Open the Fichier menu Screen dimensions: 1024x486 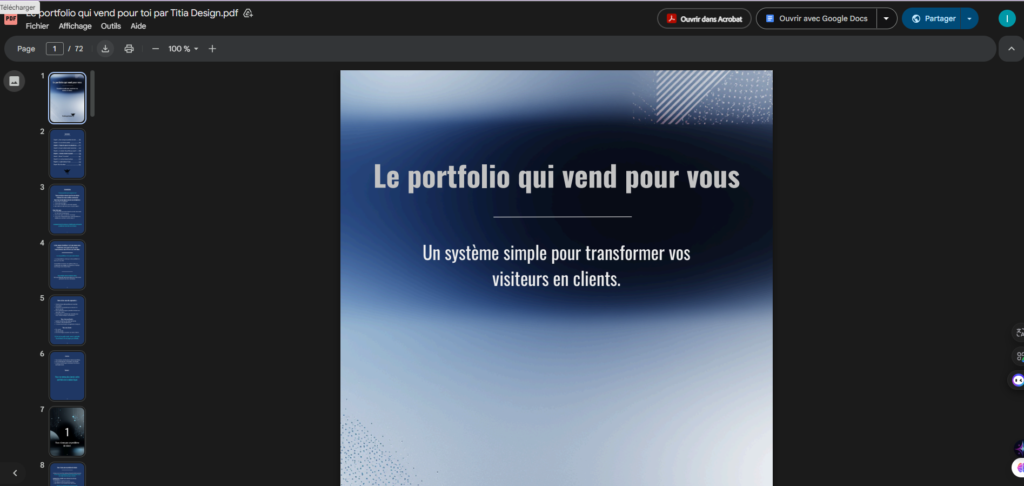click(37, 26)
